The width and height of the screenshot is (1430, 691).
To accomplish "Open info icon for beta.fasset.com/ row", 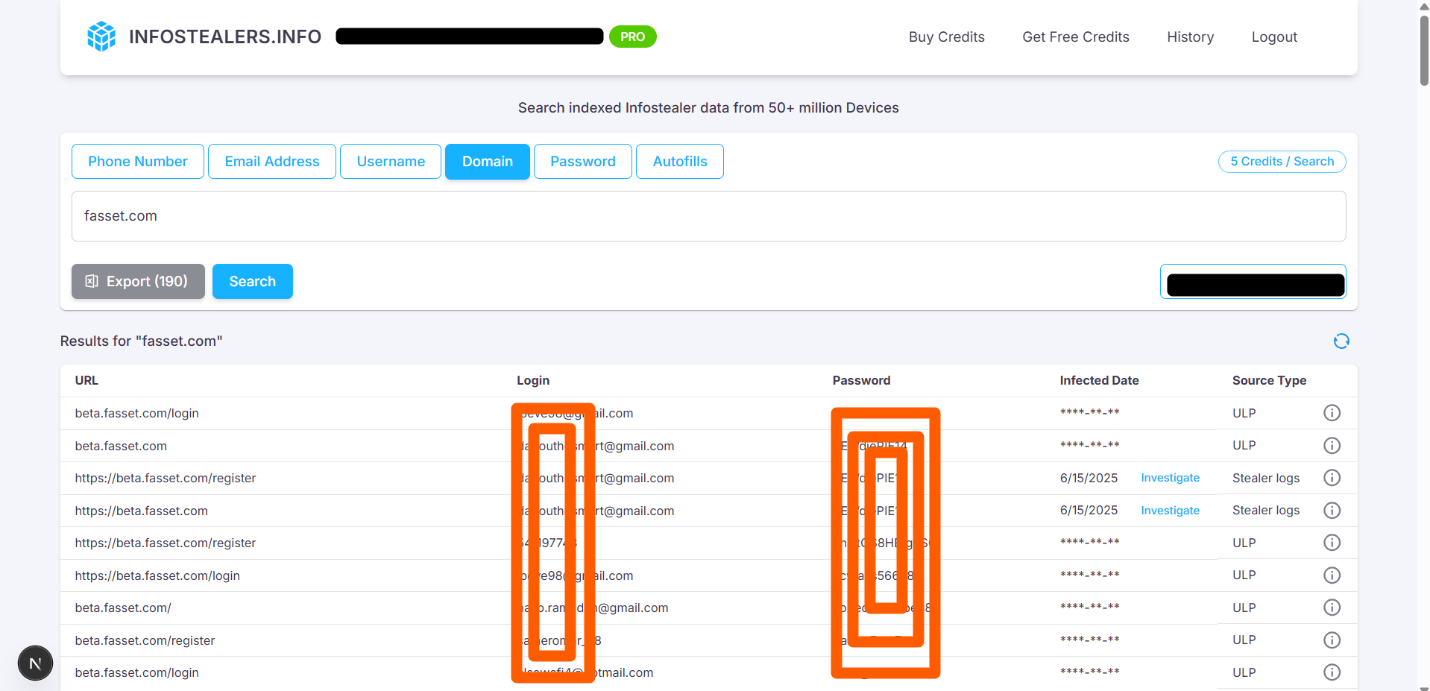I will [x=1332, y=608].
